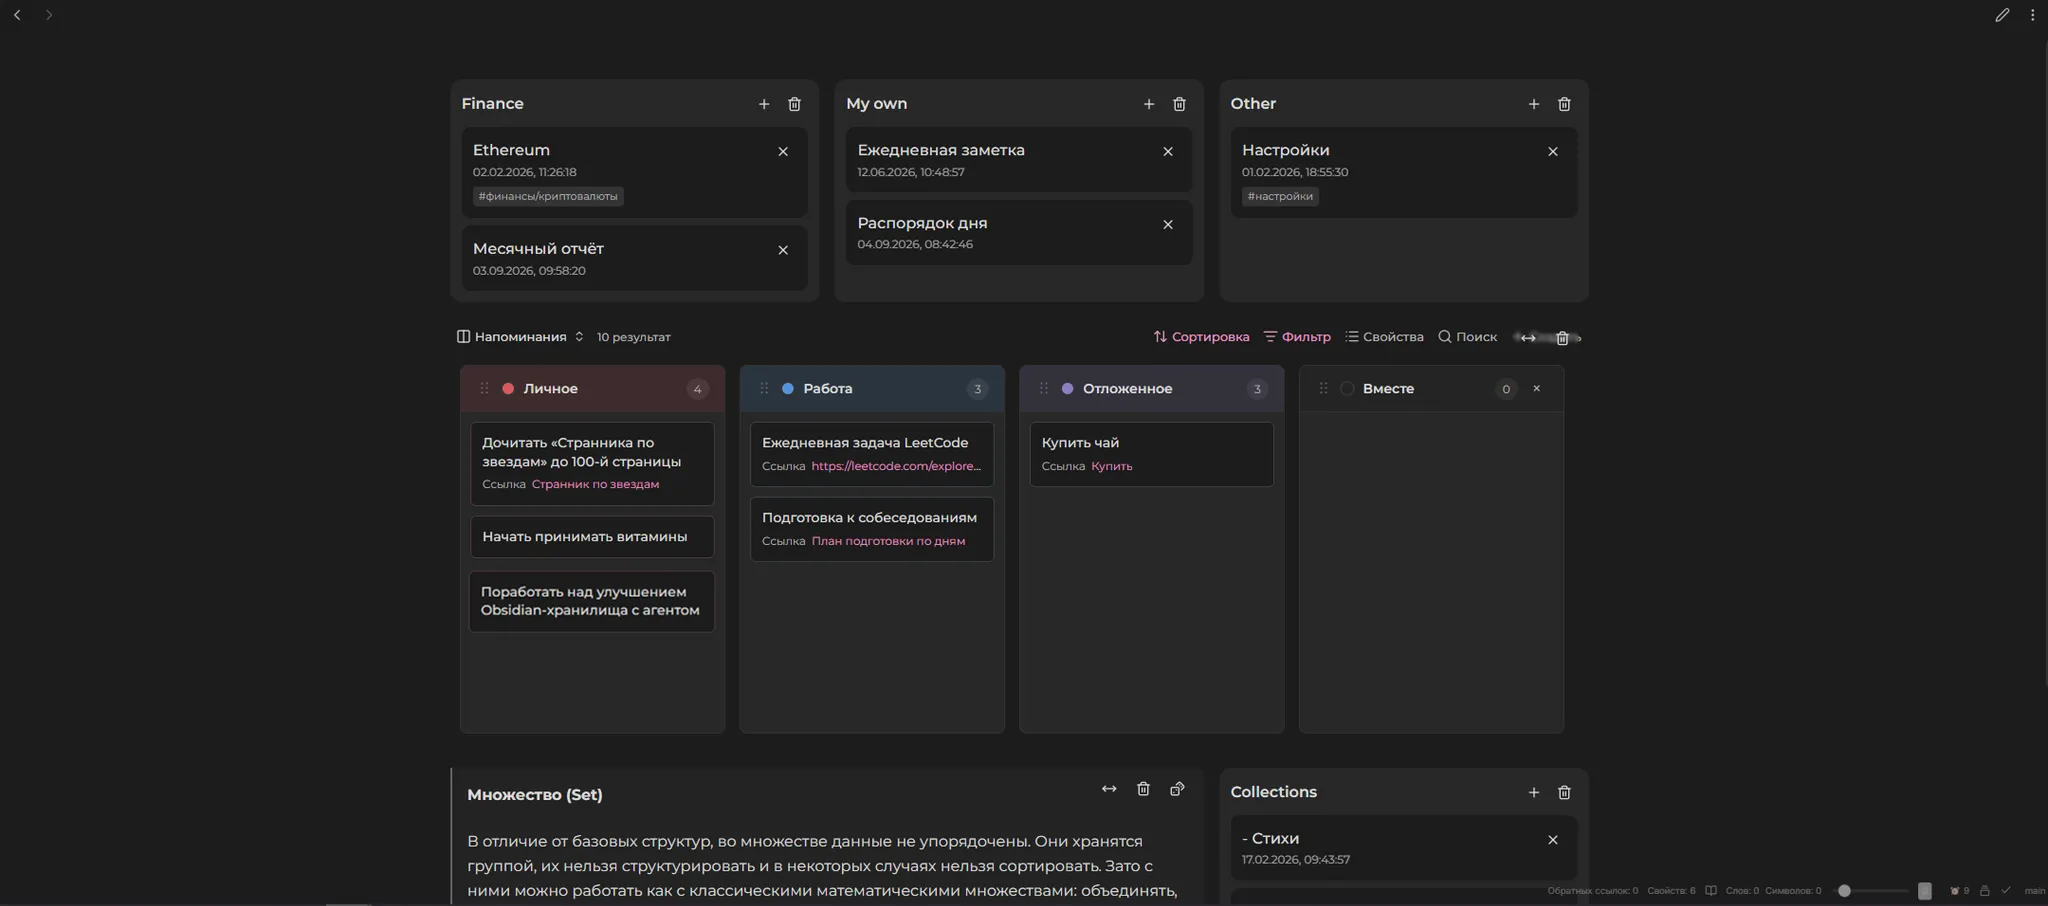Add a note to the Finance group
Viewport: 2048px width, 906px height.
pos(764,104)
